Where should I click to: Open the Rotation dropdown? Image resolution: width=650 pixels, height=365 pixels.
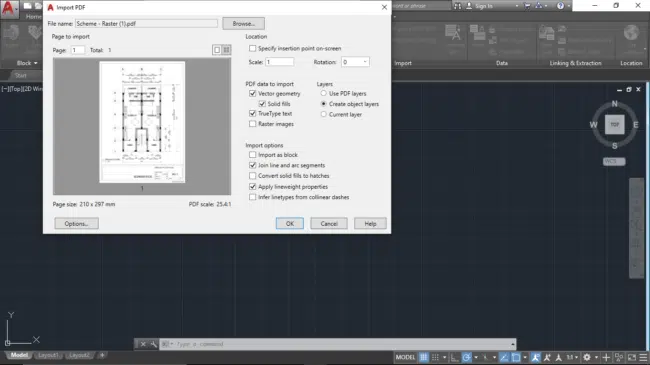pos(355,62)
